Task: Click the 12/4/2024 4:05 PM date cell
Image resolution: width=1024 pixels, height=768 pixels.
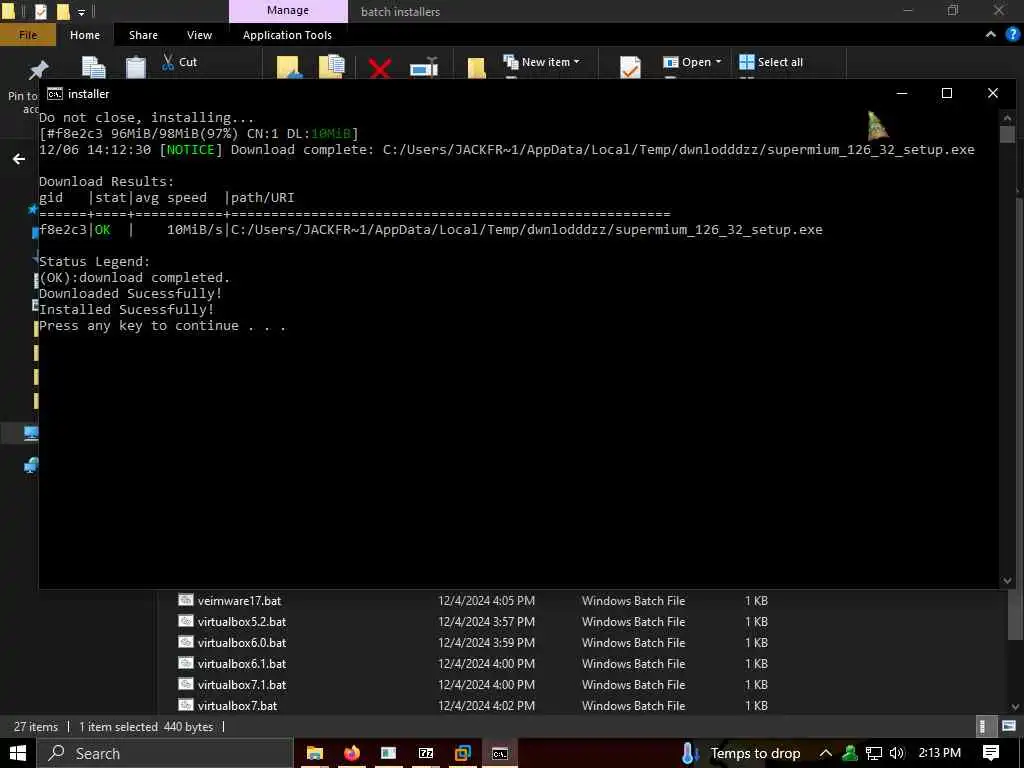Action: click(486, 600)
